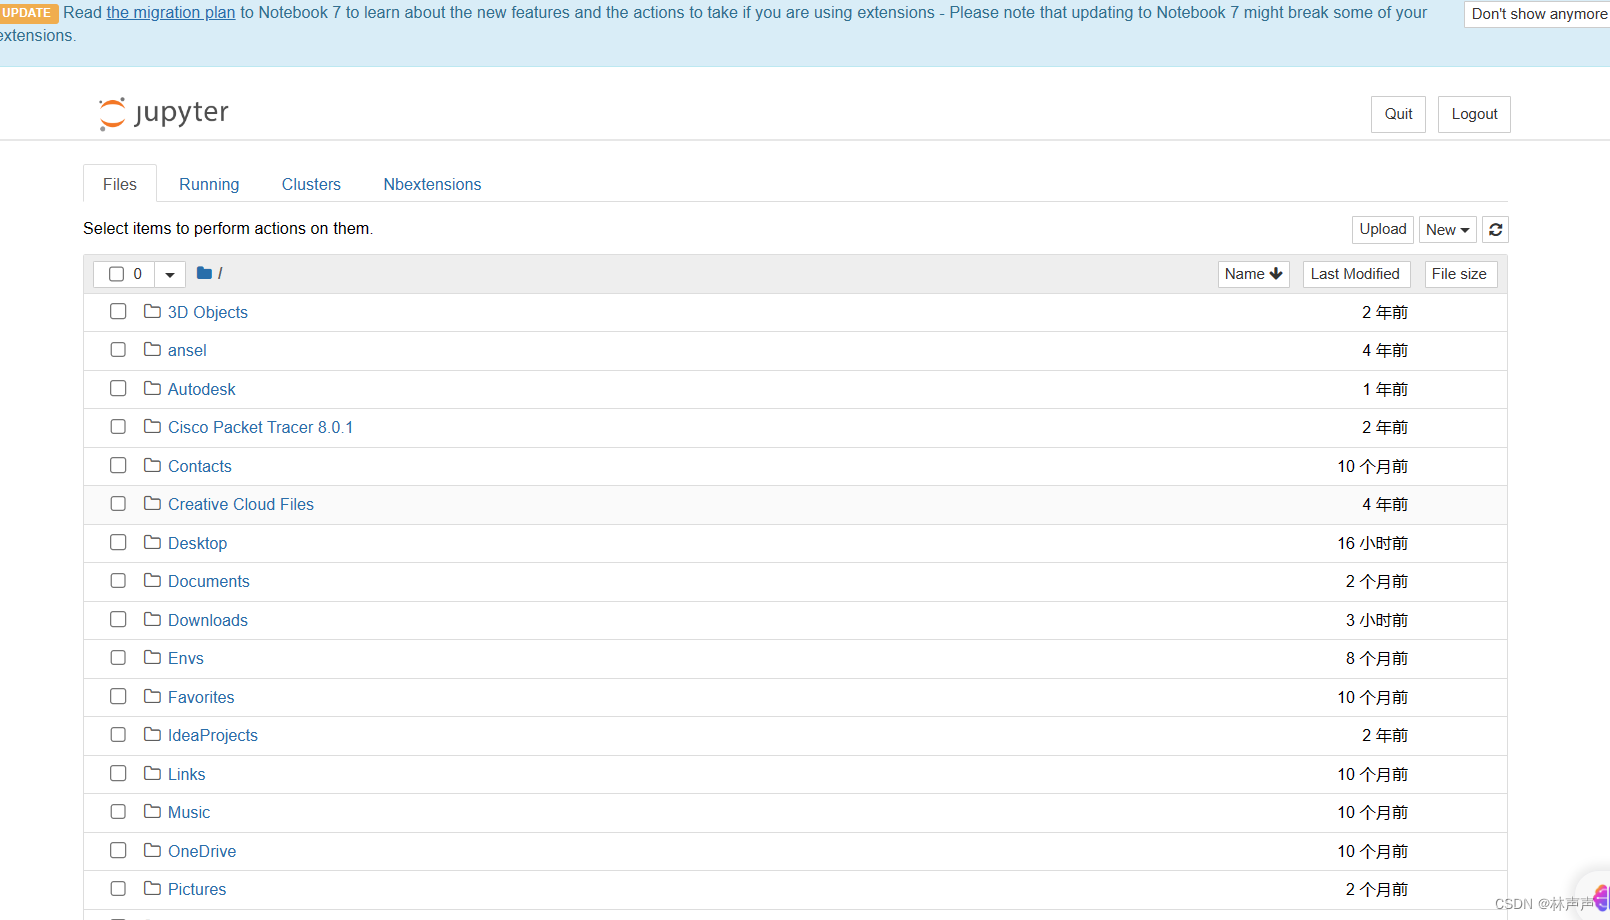The width and height of the screenshot is (1610, 920).
Task: Click the folder icon beside Pictures
Action: pos(152,888)
